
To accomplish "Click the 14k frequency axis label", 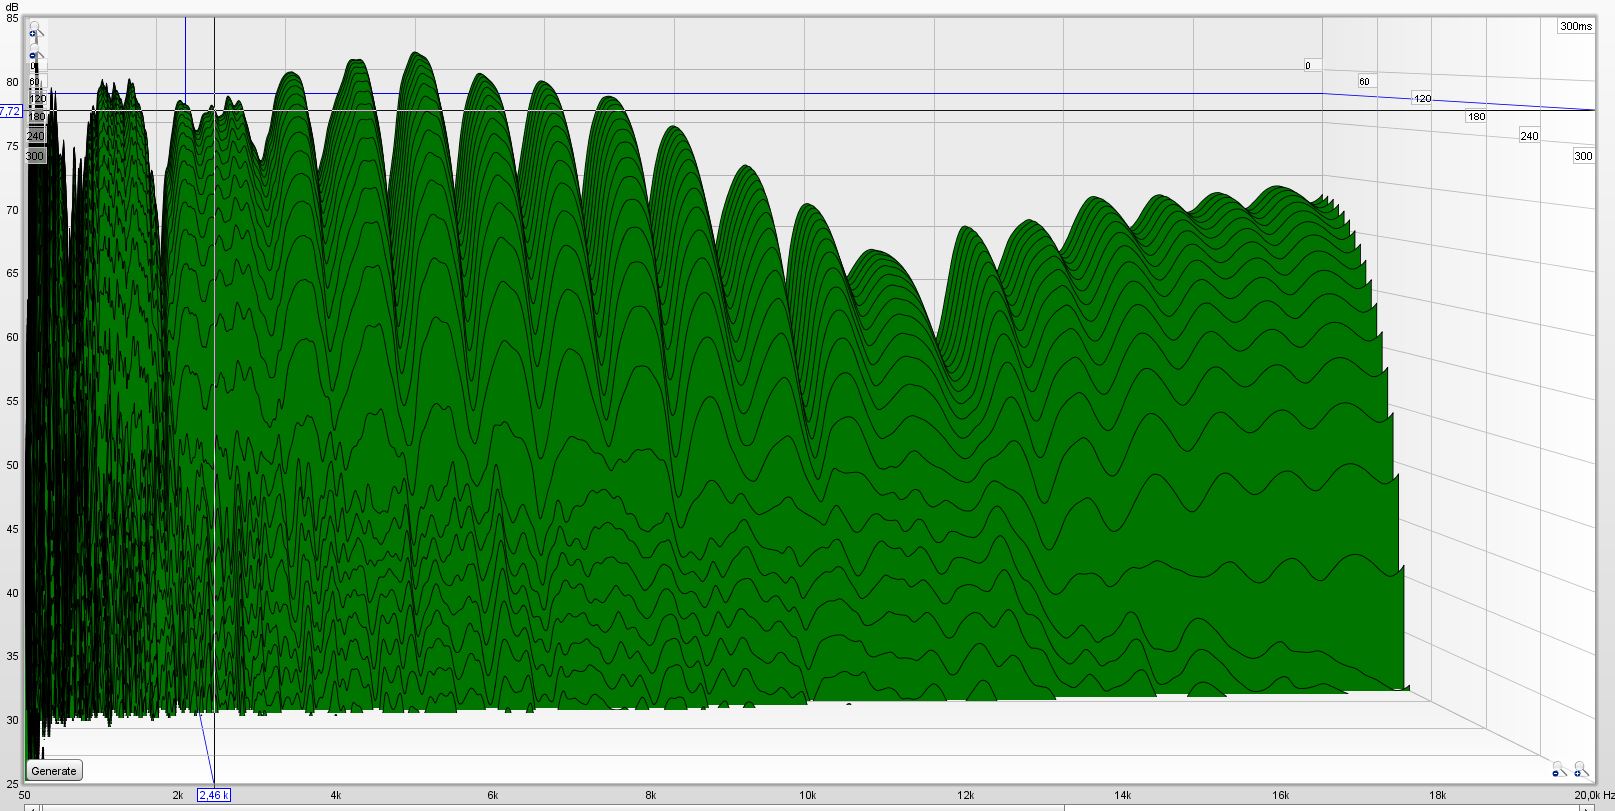I will point(1122,796).
